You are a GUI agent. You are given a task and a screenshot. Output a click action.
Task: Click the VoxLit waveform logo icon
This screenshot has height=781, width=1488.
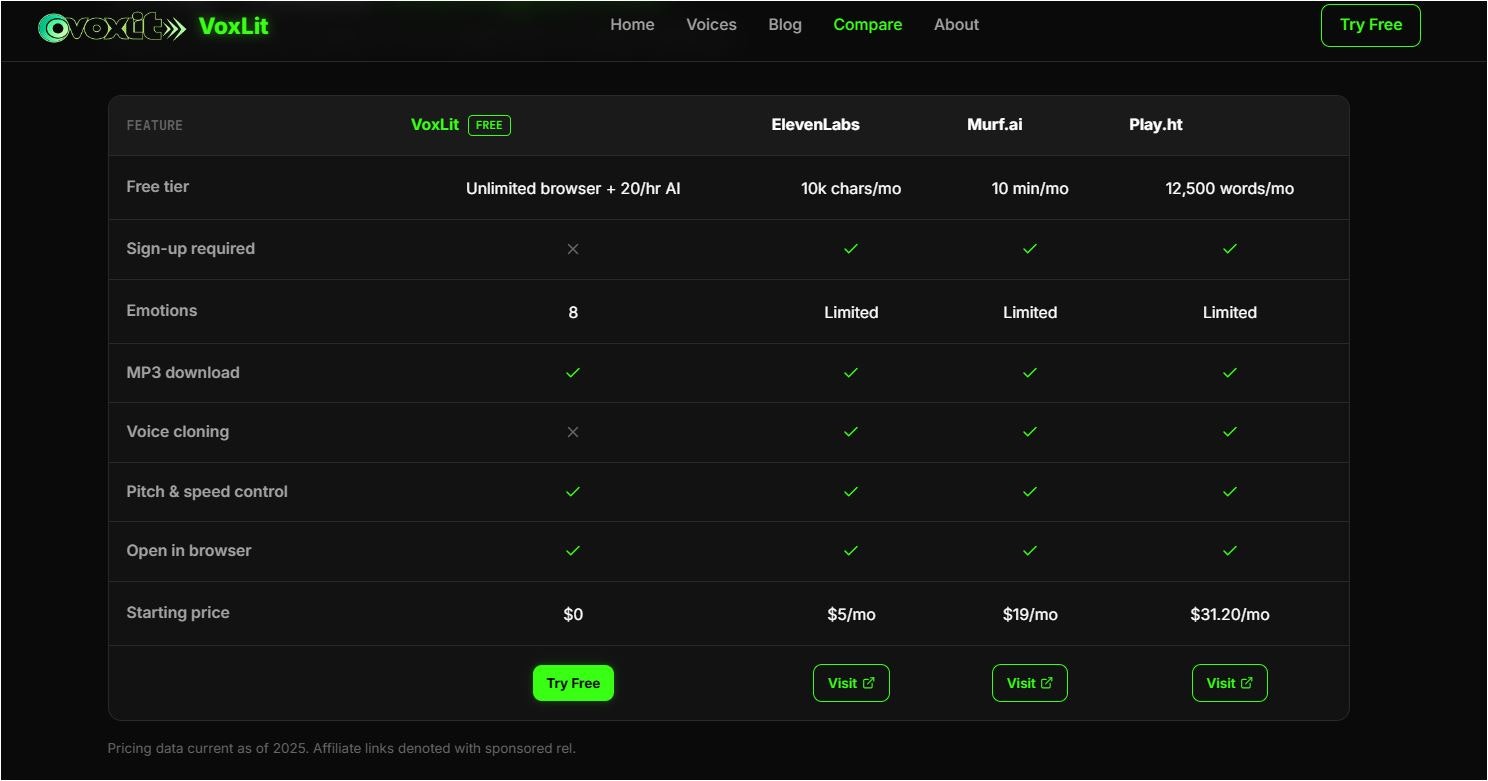[x=112, y=27]
